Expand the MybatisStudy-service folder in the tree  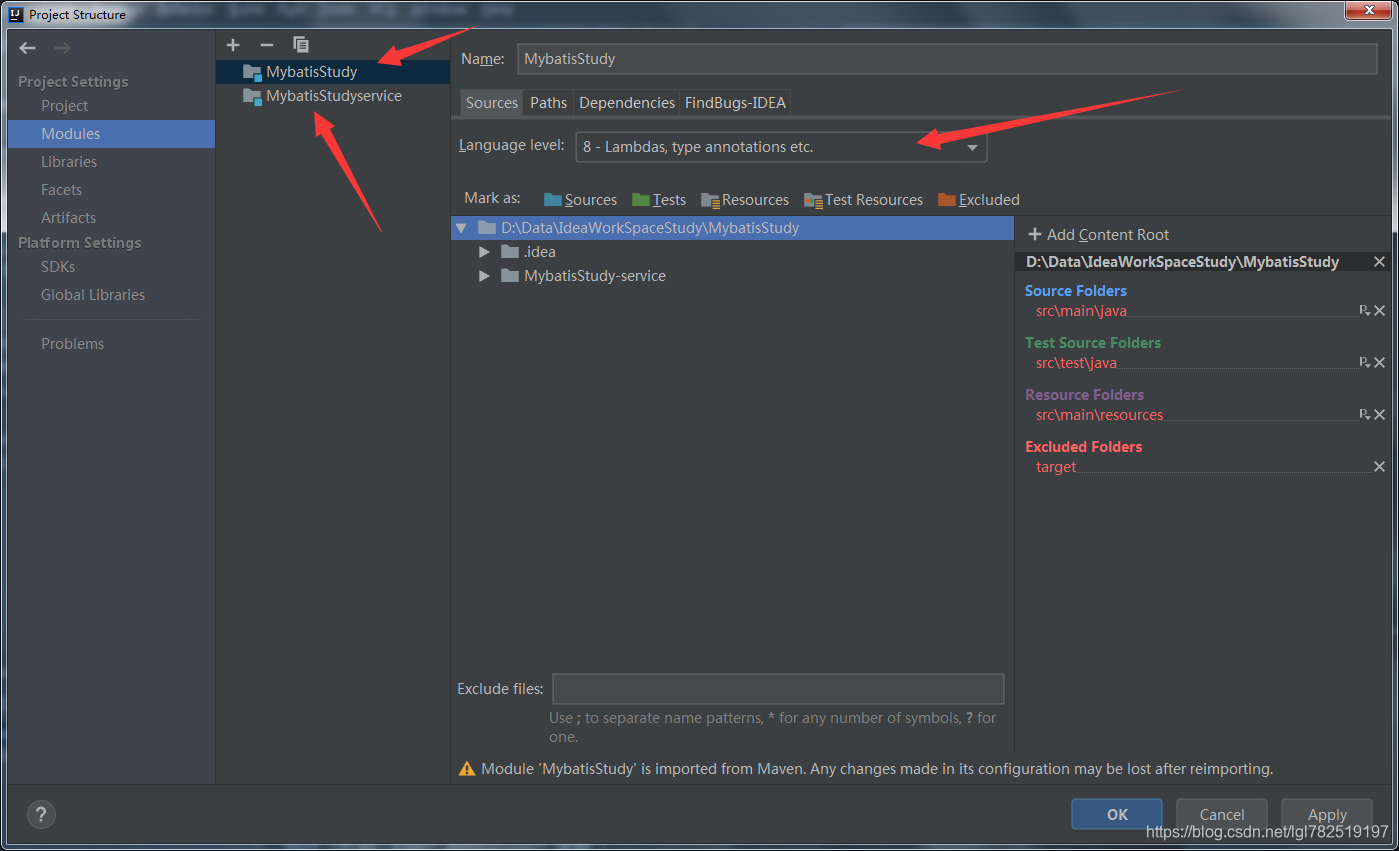click(484, 275)
